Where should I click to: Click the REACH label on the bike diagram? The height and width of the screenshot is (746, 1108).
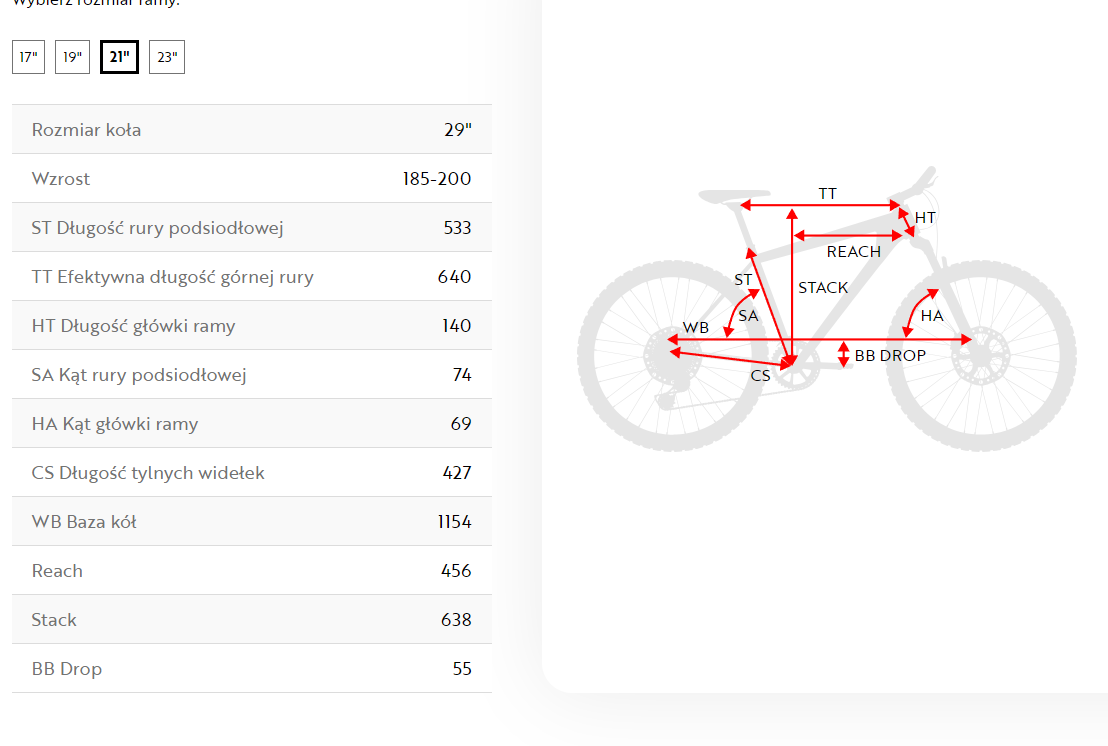coord(853,252)
